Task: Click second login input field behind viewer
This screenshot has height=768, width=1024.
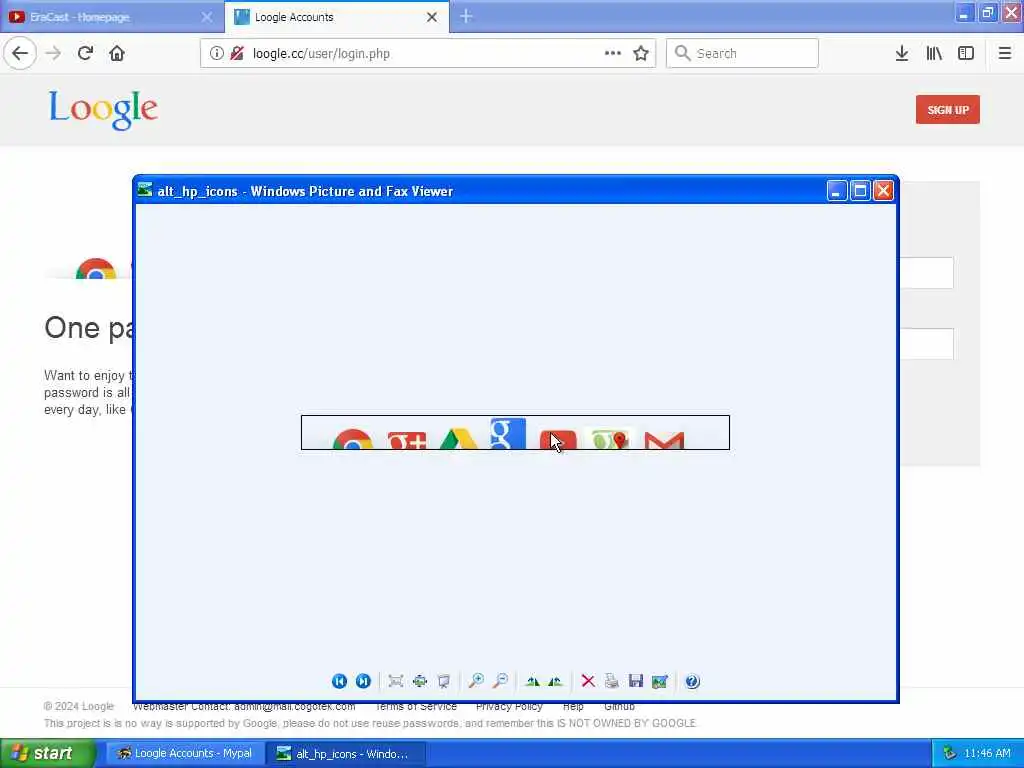Action: (x=927, y=344)
